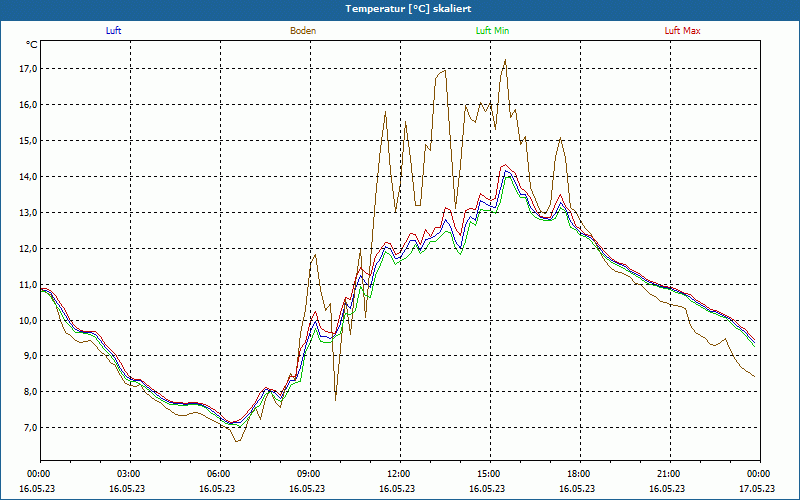Click the chart title "Temperatur [°C] skaliert"
The image size is (800, 500).
(408, 9)
